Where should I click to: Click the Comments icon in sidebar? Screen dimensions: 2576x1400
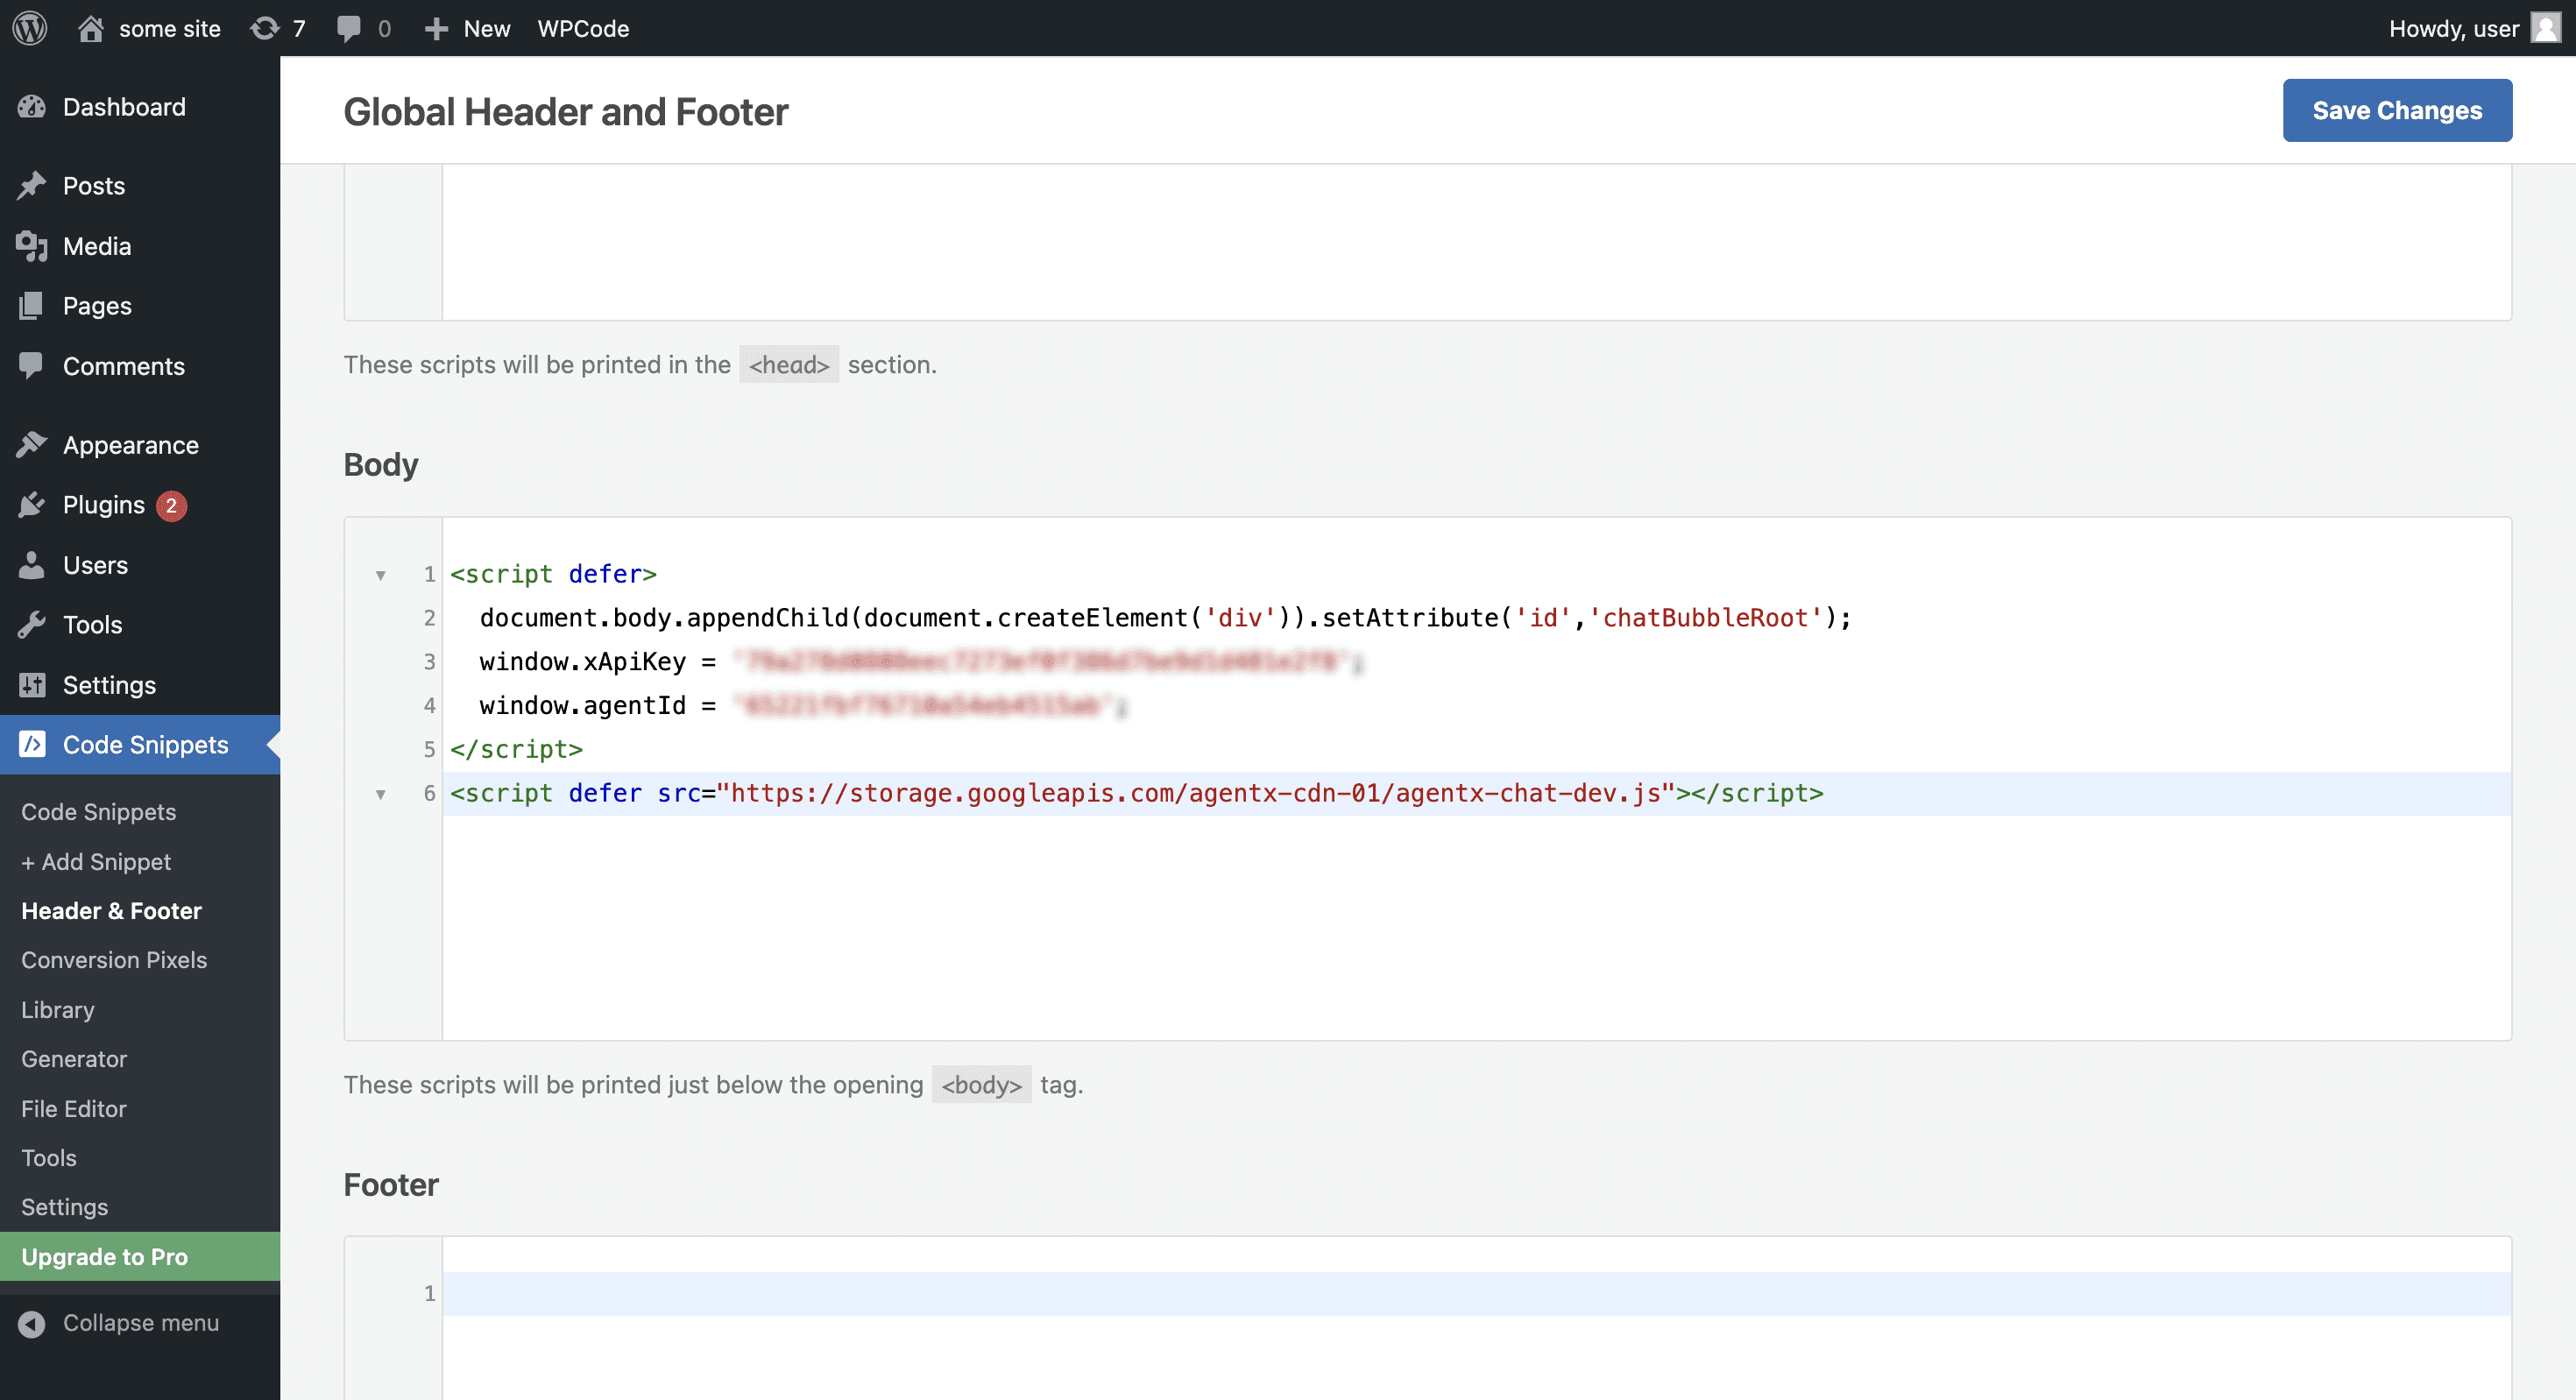(x=32, y=366)
